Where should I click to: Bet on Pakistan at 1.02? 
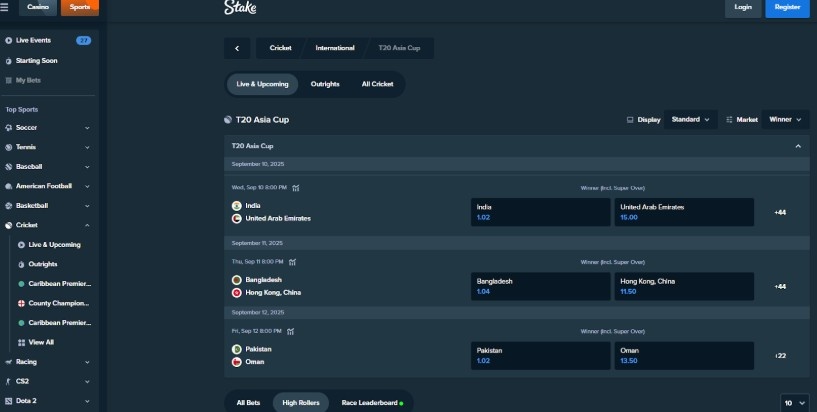[540, 356]
